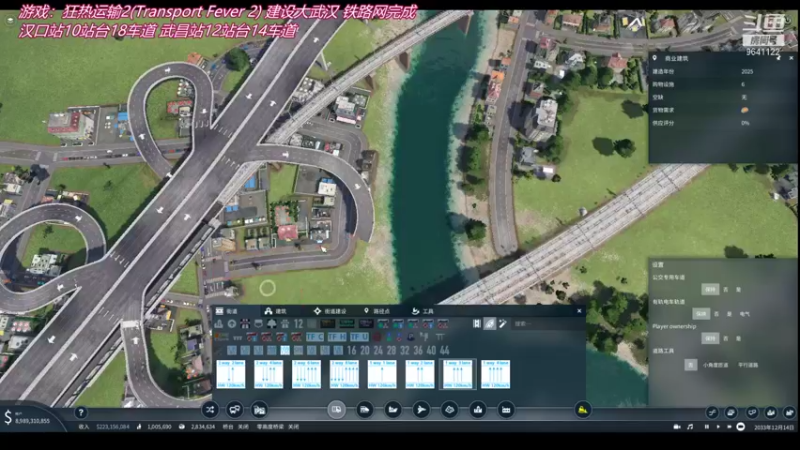Image resolution: width=800 pixels, height=450 pixels.
Task: Select 小角度匝道 under road tools
Action: pos(715,365)
